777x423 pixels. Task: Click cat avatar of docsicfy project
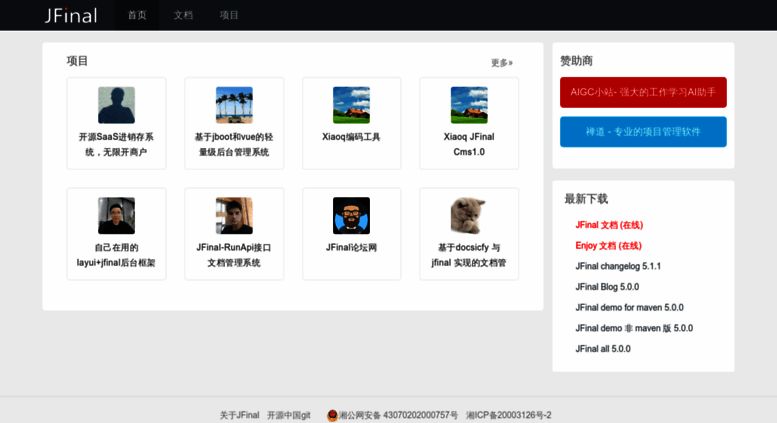coord(469,215)
